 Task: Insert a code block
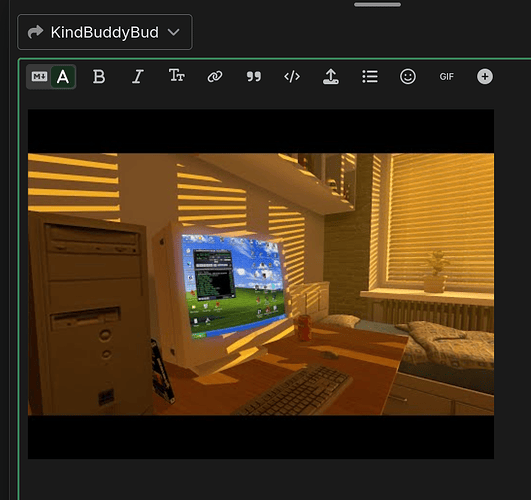pos(292,77)
